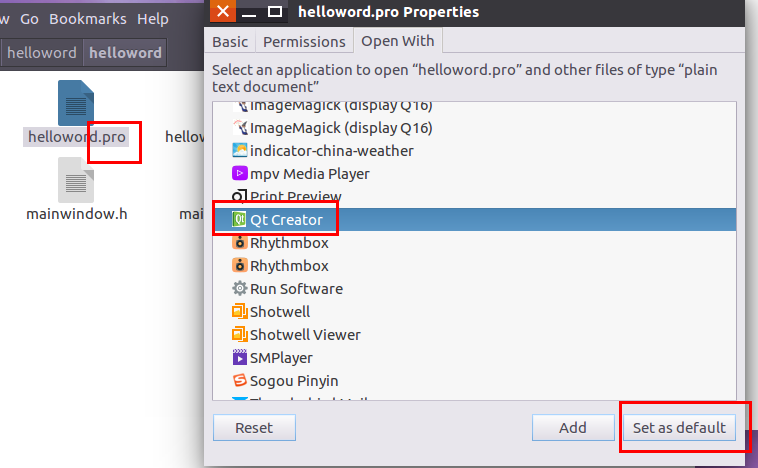Click the first helloword path breadcrumb

[x=42, y=52]
